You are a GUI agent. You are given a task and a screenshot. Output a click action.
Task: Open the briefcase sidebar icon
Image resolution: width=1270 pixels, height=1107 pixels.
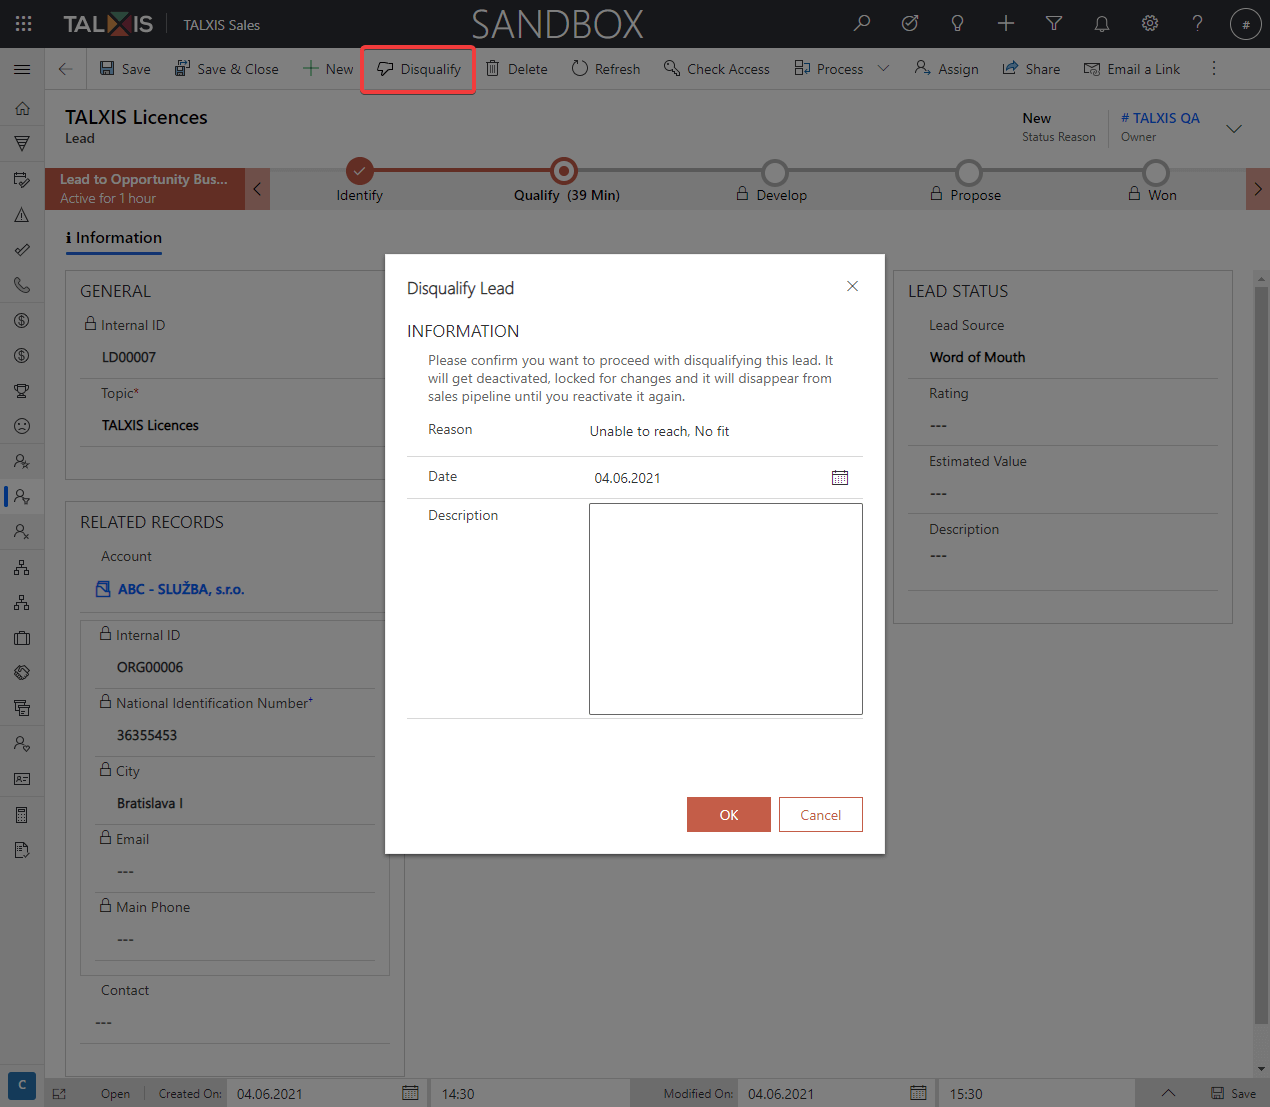22,638
